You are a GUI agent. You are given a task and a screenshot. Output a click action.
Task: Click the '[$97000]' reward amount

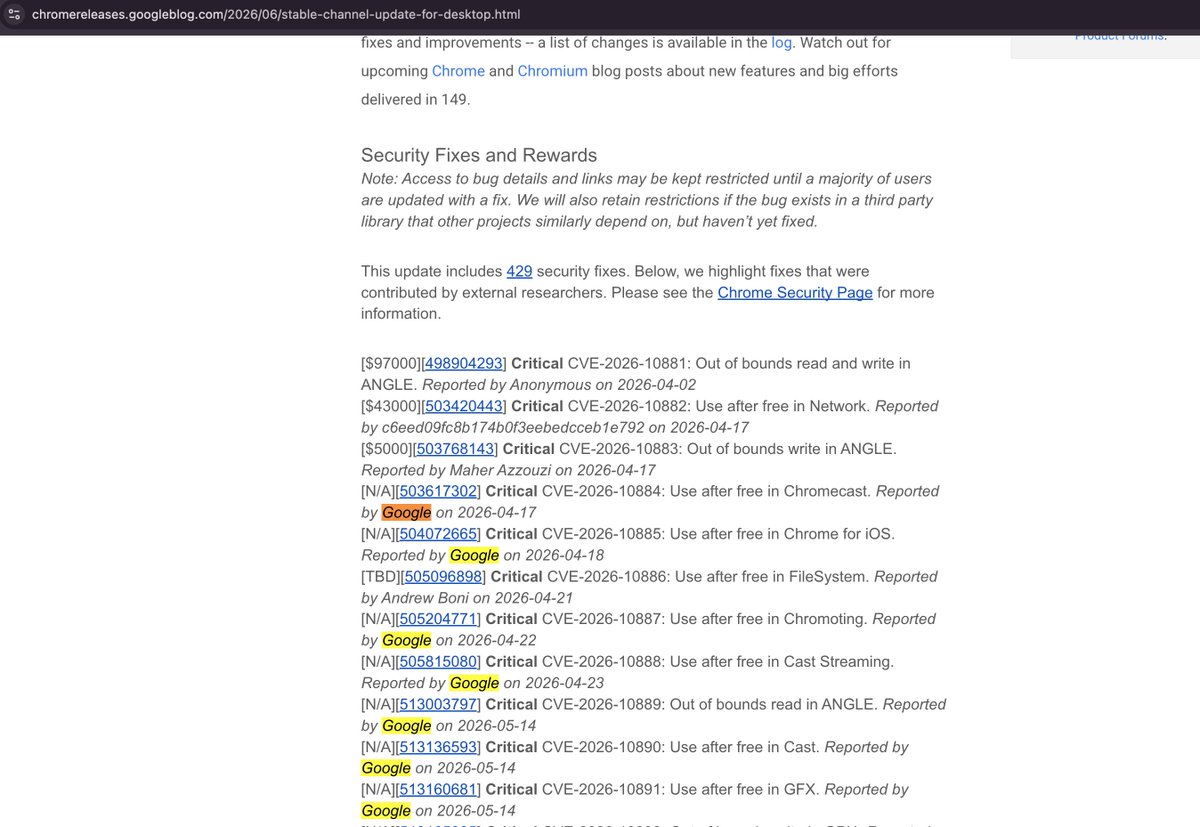[391, 364]
